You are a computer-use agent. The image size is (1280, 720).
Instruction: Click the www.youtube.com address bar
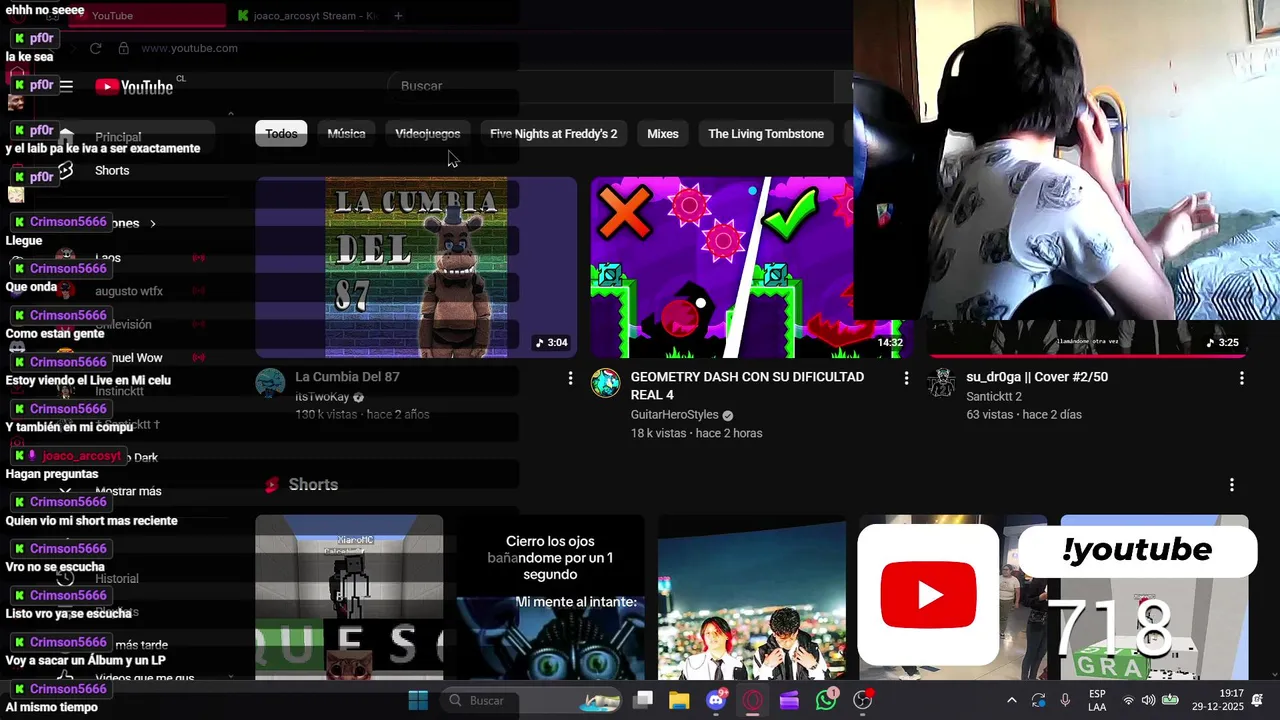click(190, 48)
